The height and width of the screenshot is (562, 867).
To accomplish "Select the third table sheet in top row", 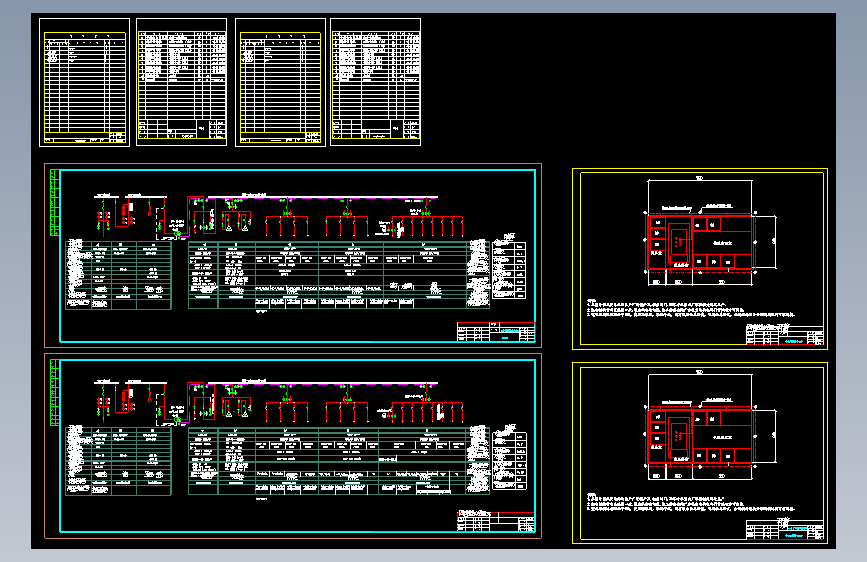I will coord(280,82).
